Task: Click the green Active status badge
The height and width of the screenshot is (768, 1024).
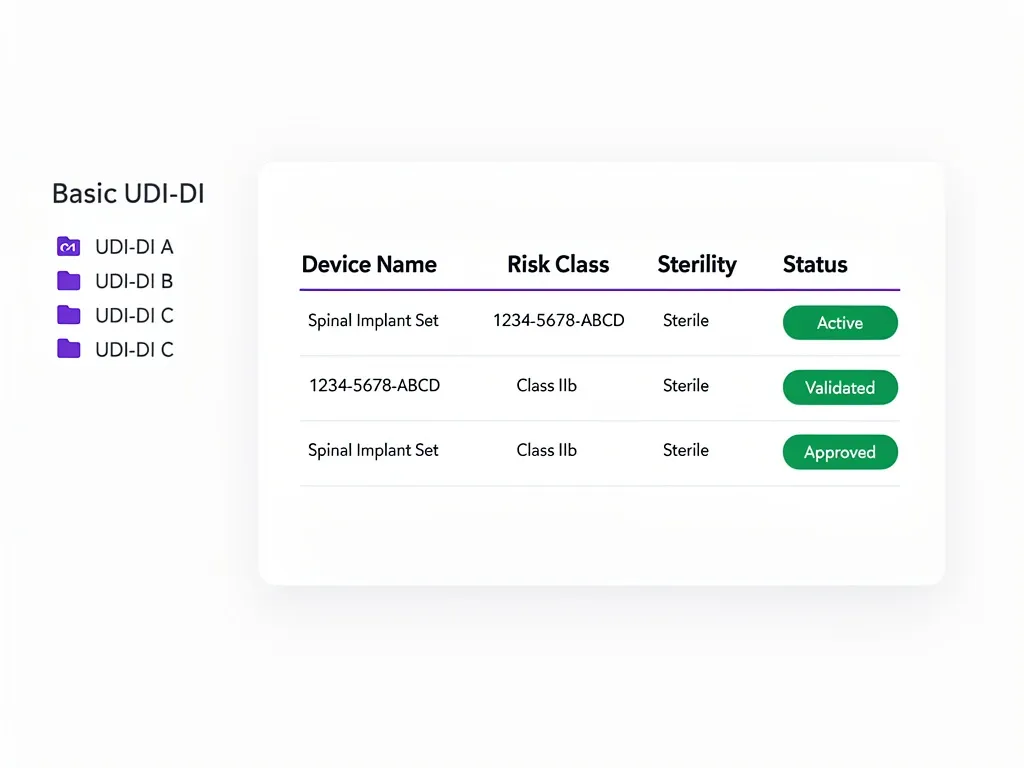Action: coord(840,323)
